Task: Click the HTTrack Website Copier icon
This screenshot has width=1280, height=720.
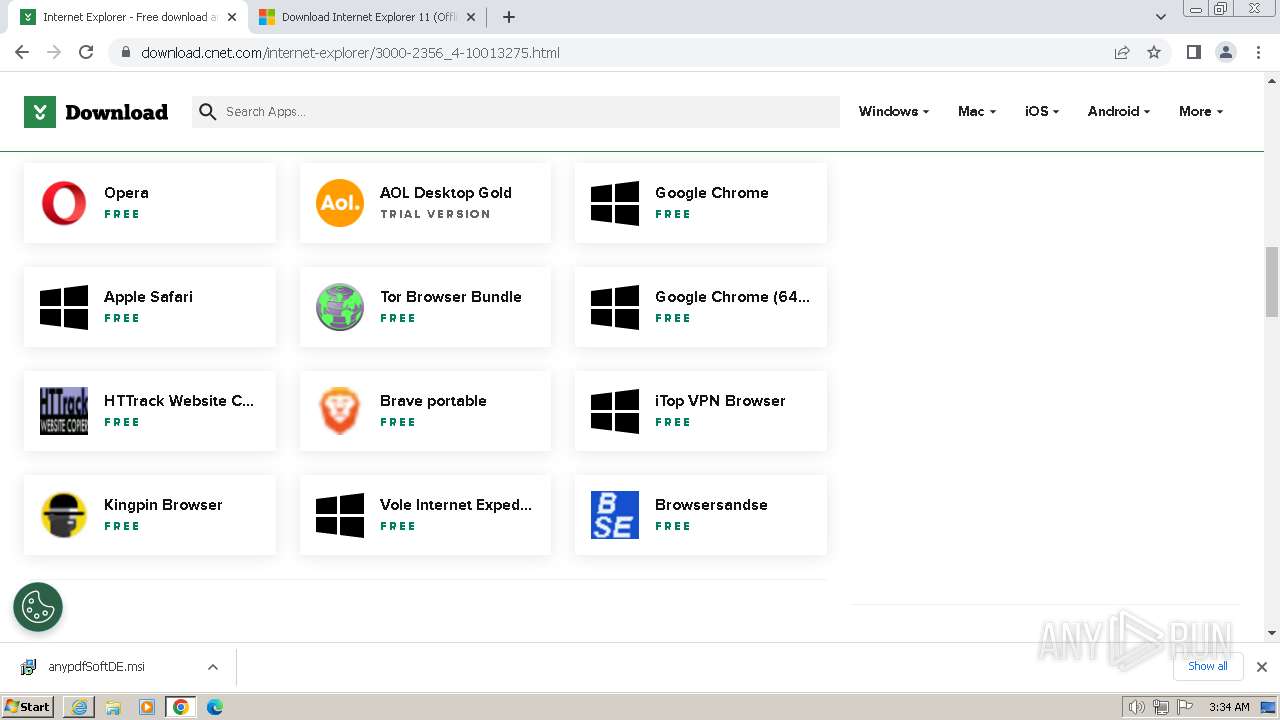Action: click(x=64, y=411)
